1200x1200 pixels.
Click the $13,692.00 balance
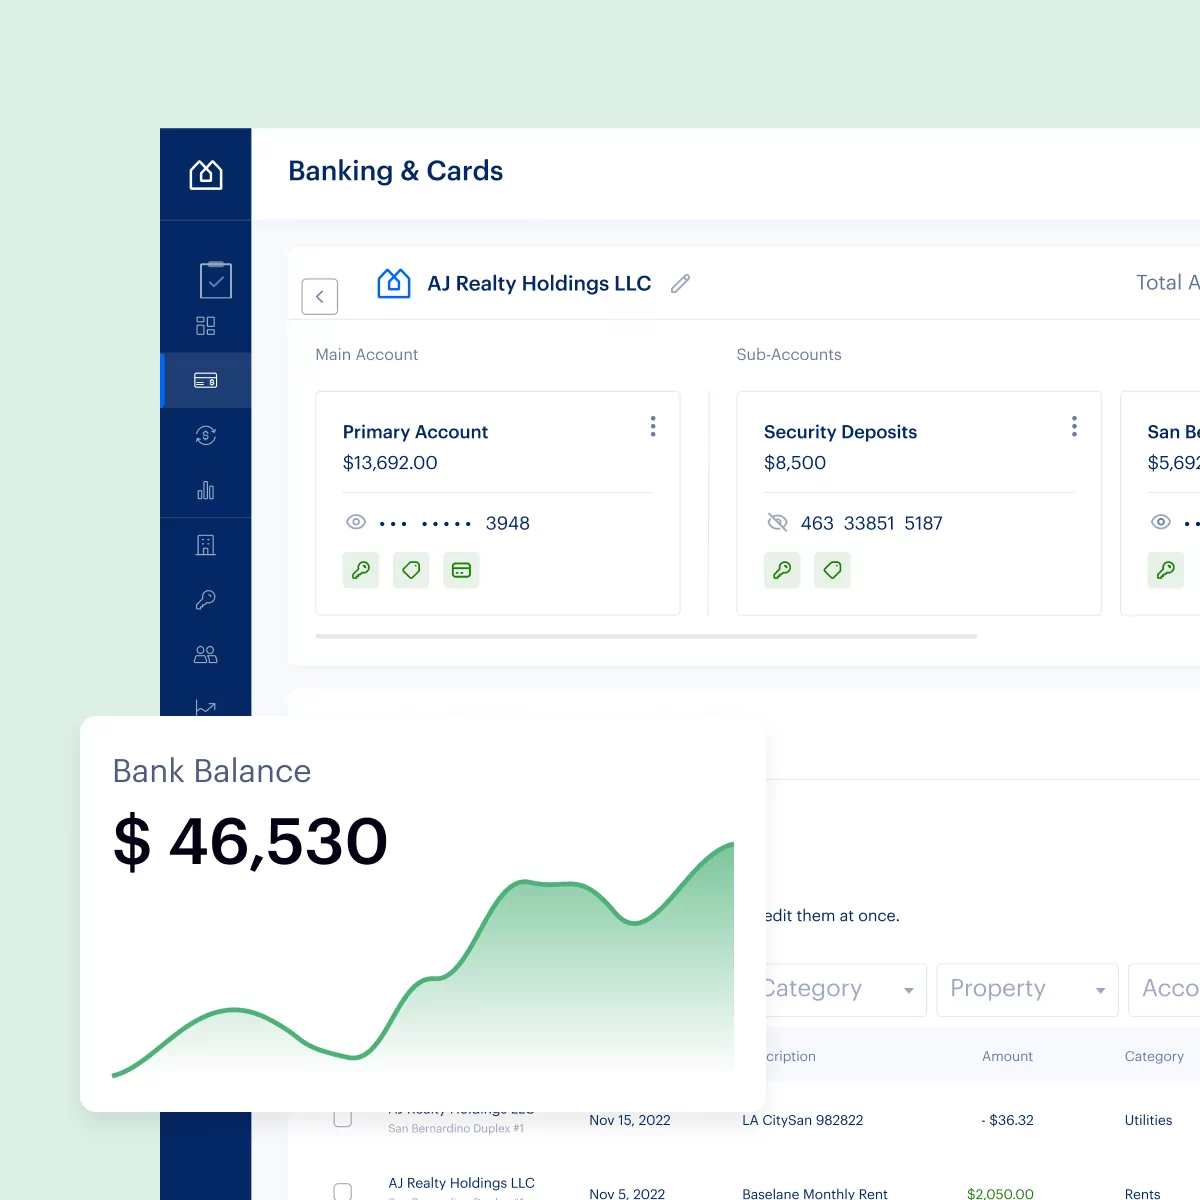pyautogui.click(x=390, y=463)
